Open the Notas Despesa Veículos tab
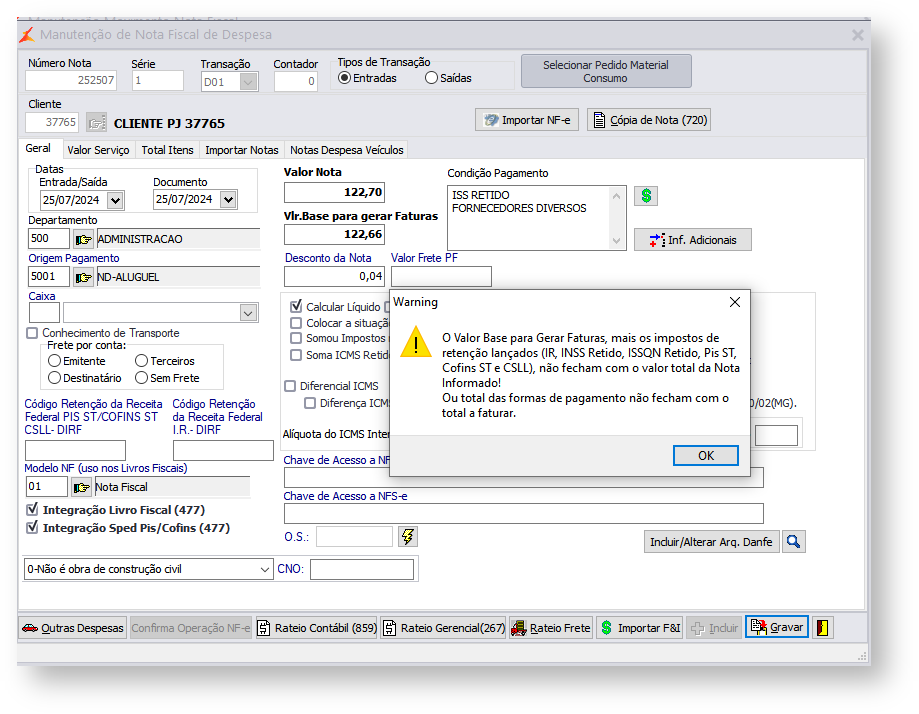Screen dimensions: 919x714 point(346,150)
